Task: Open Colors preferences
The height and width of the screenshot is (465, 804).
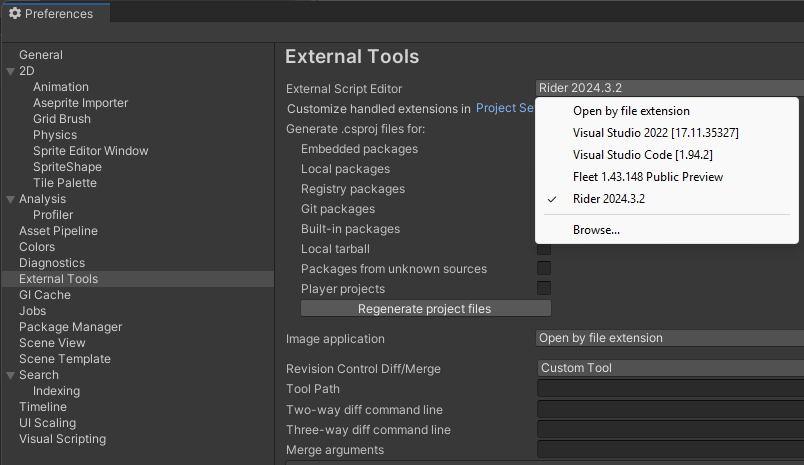Action: click(37, 247)
